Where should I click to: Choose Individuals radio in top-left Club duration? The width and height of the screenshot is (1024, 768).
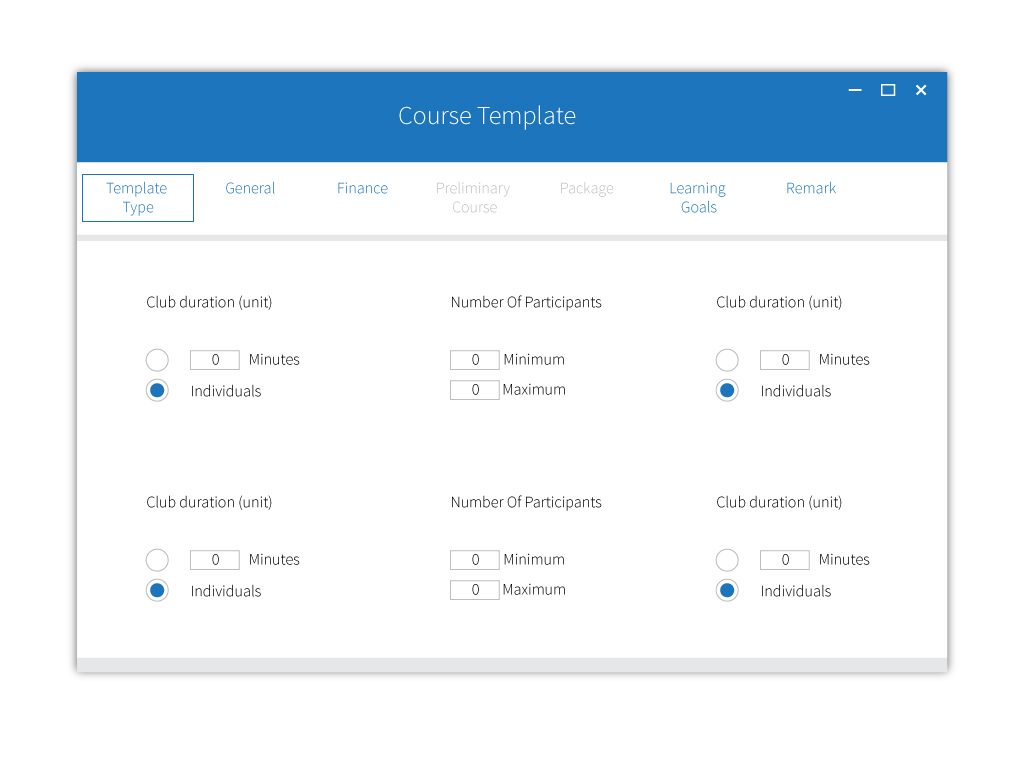(x=157, y=391)
